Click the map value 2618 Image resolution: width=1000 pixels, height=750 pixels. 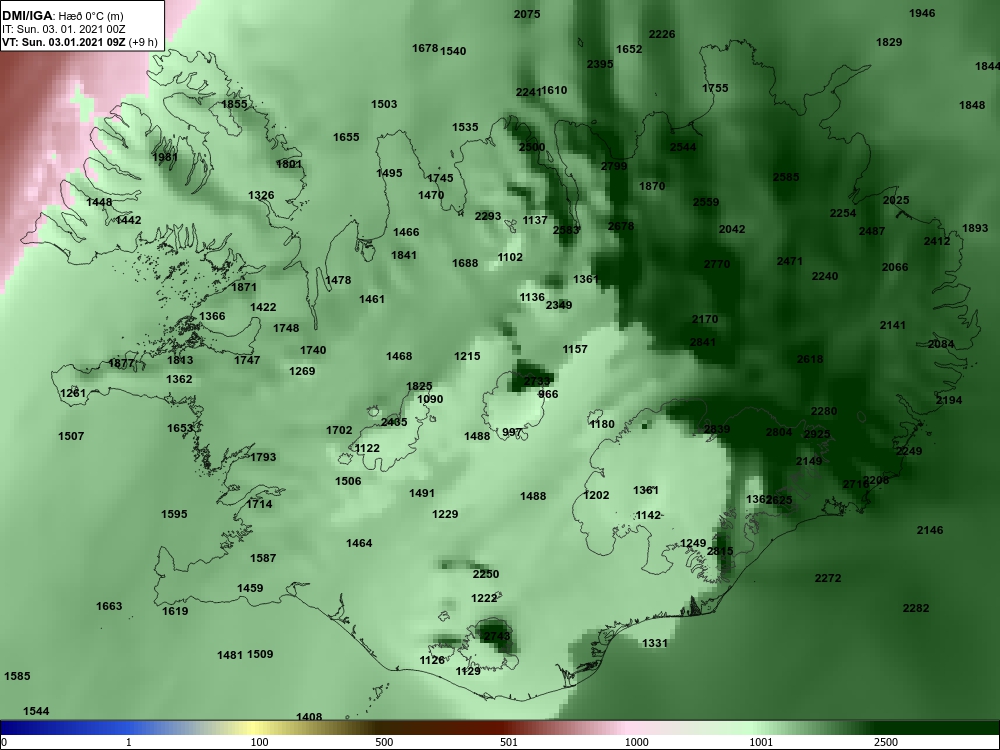tap(810, 359)
